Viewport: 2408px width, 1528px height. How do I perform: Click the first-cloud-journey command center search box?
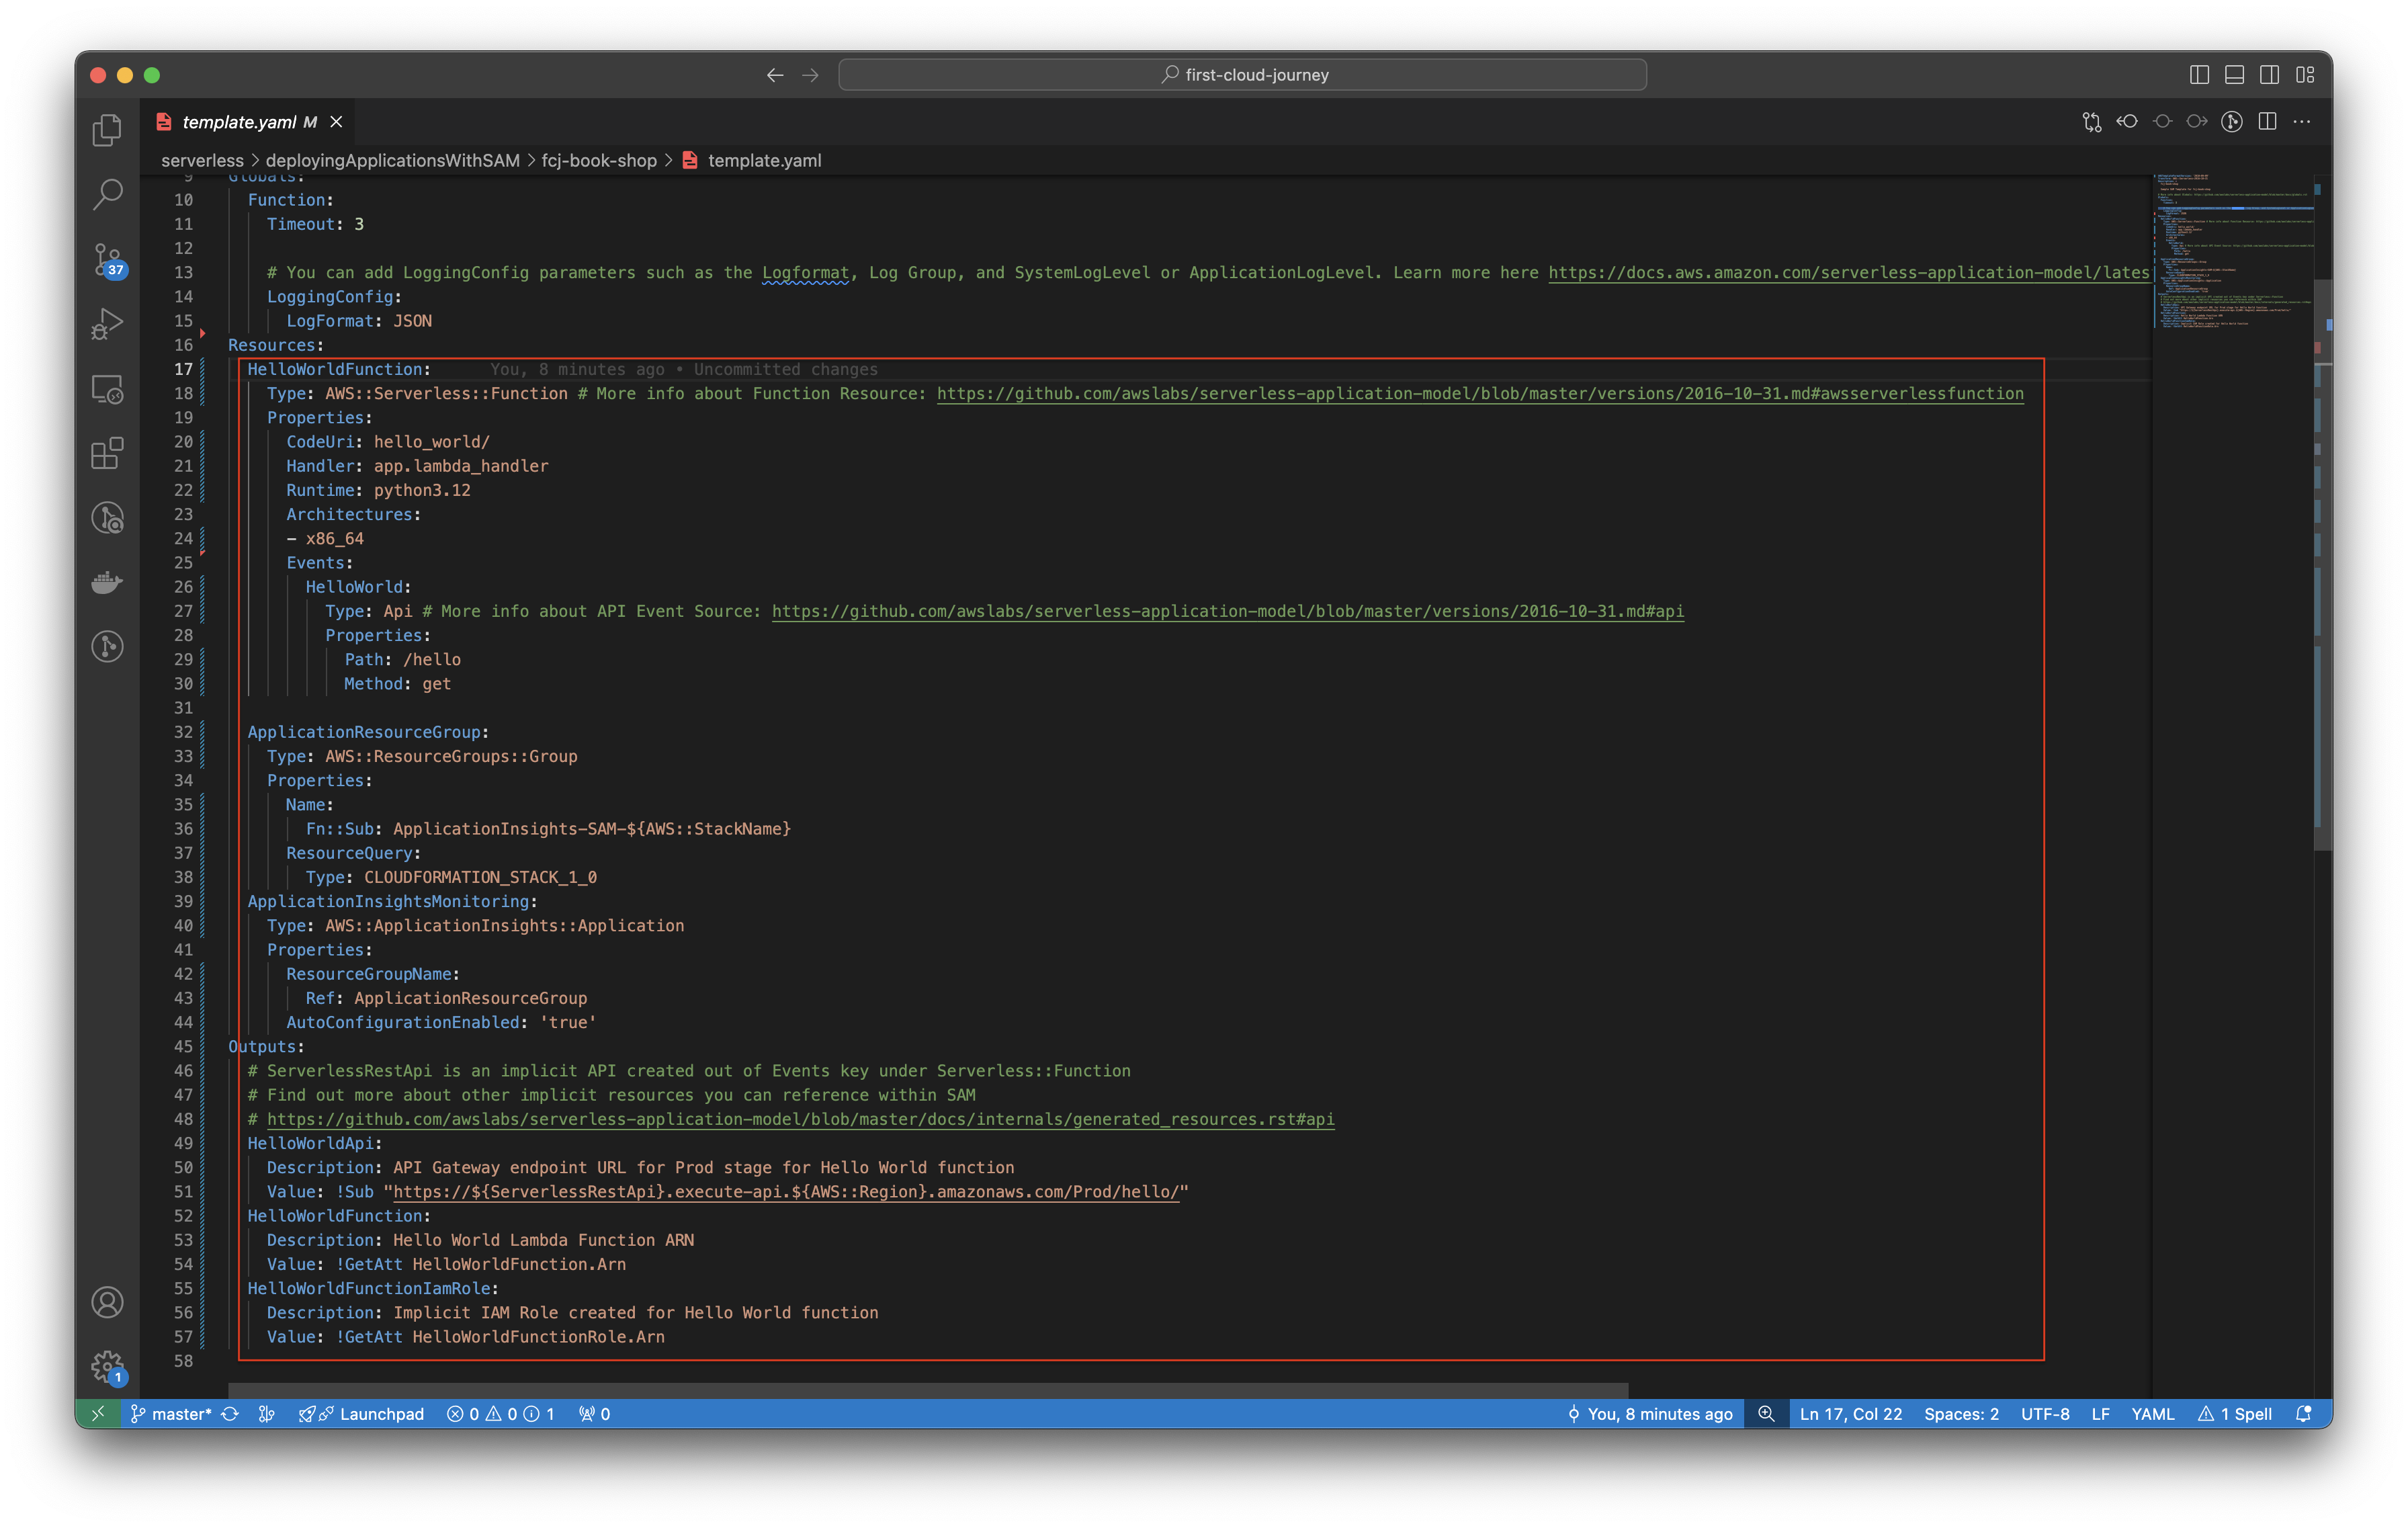(x=1243, y=75)
